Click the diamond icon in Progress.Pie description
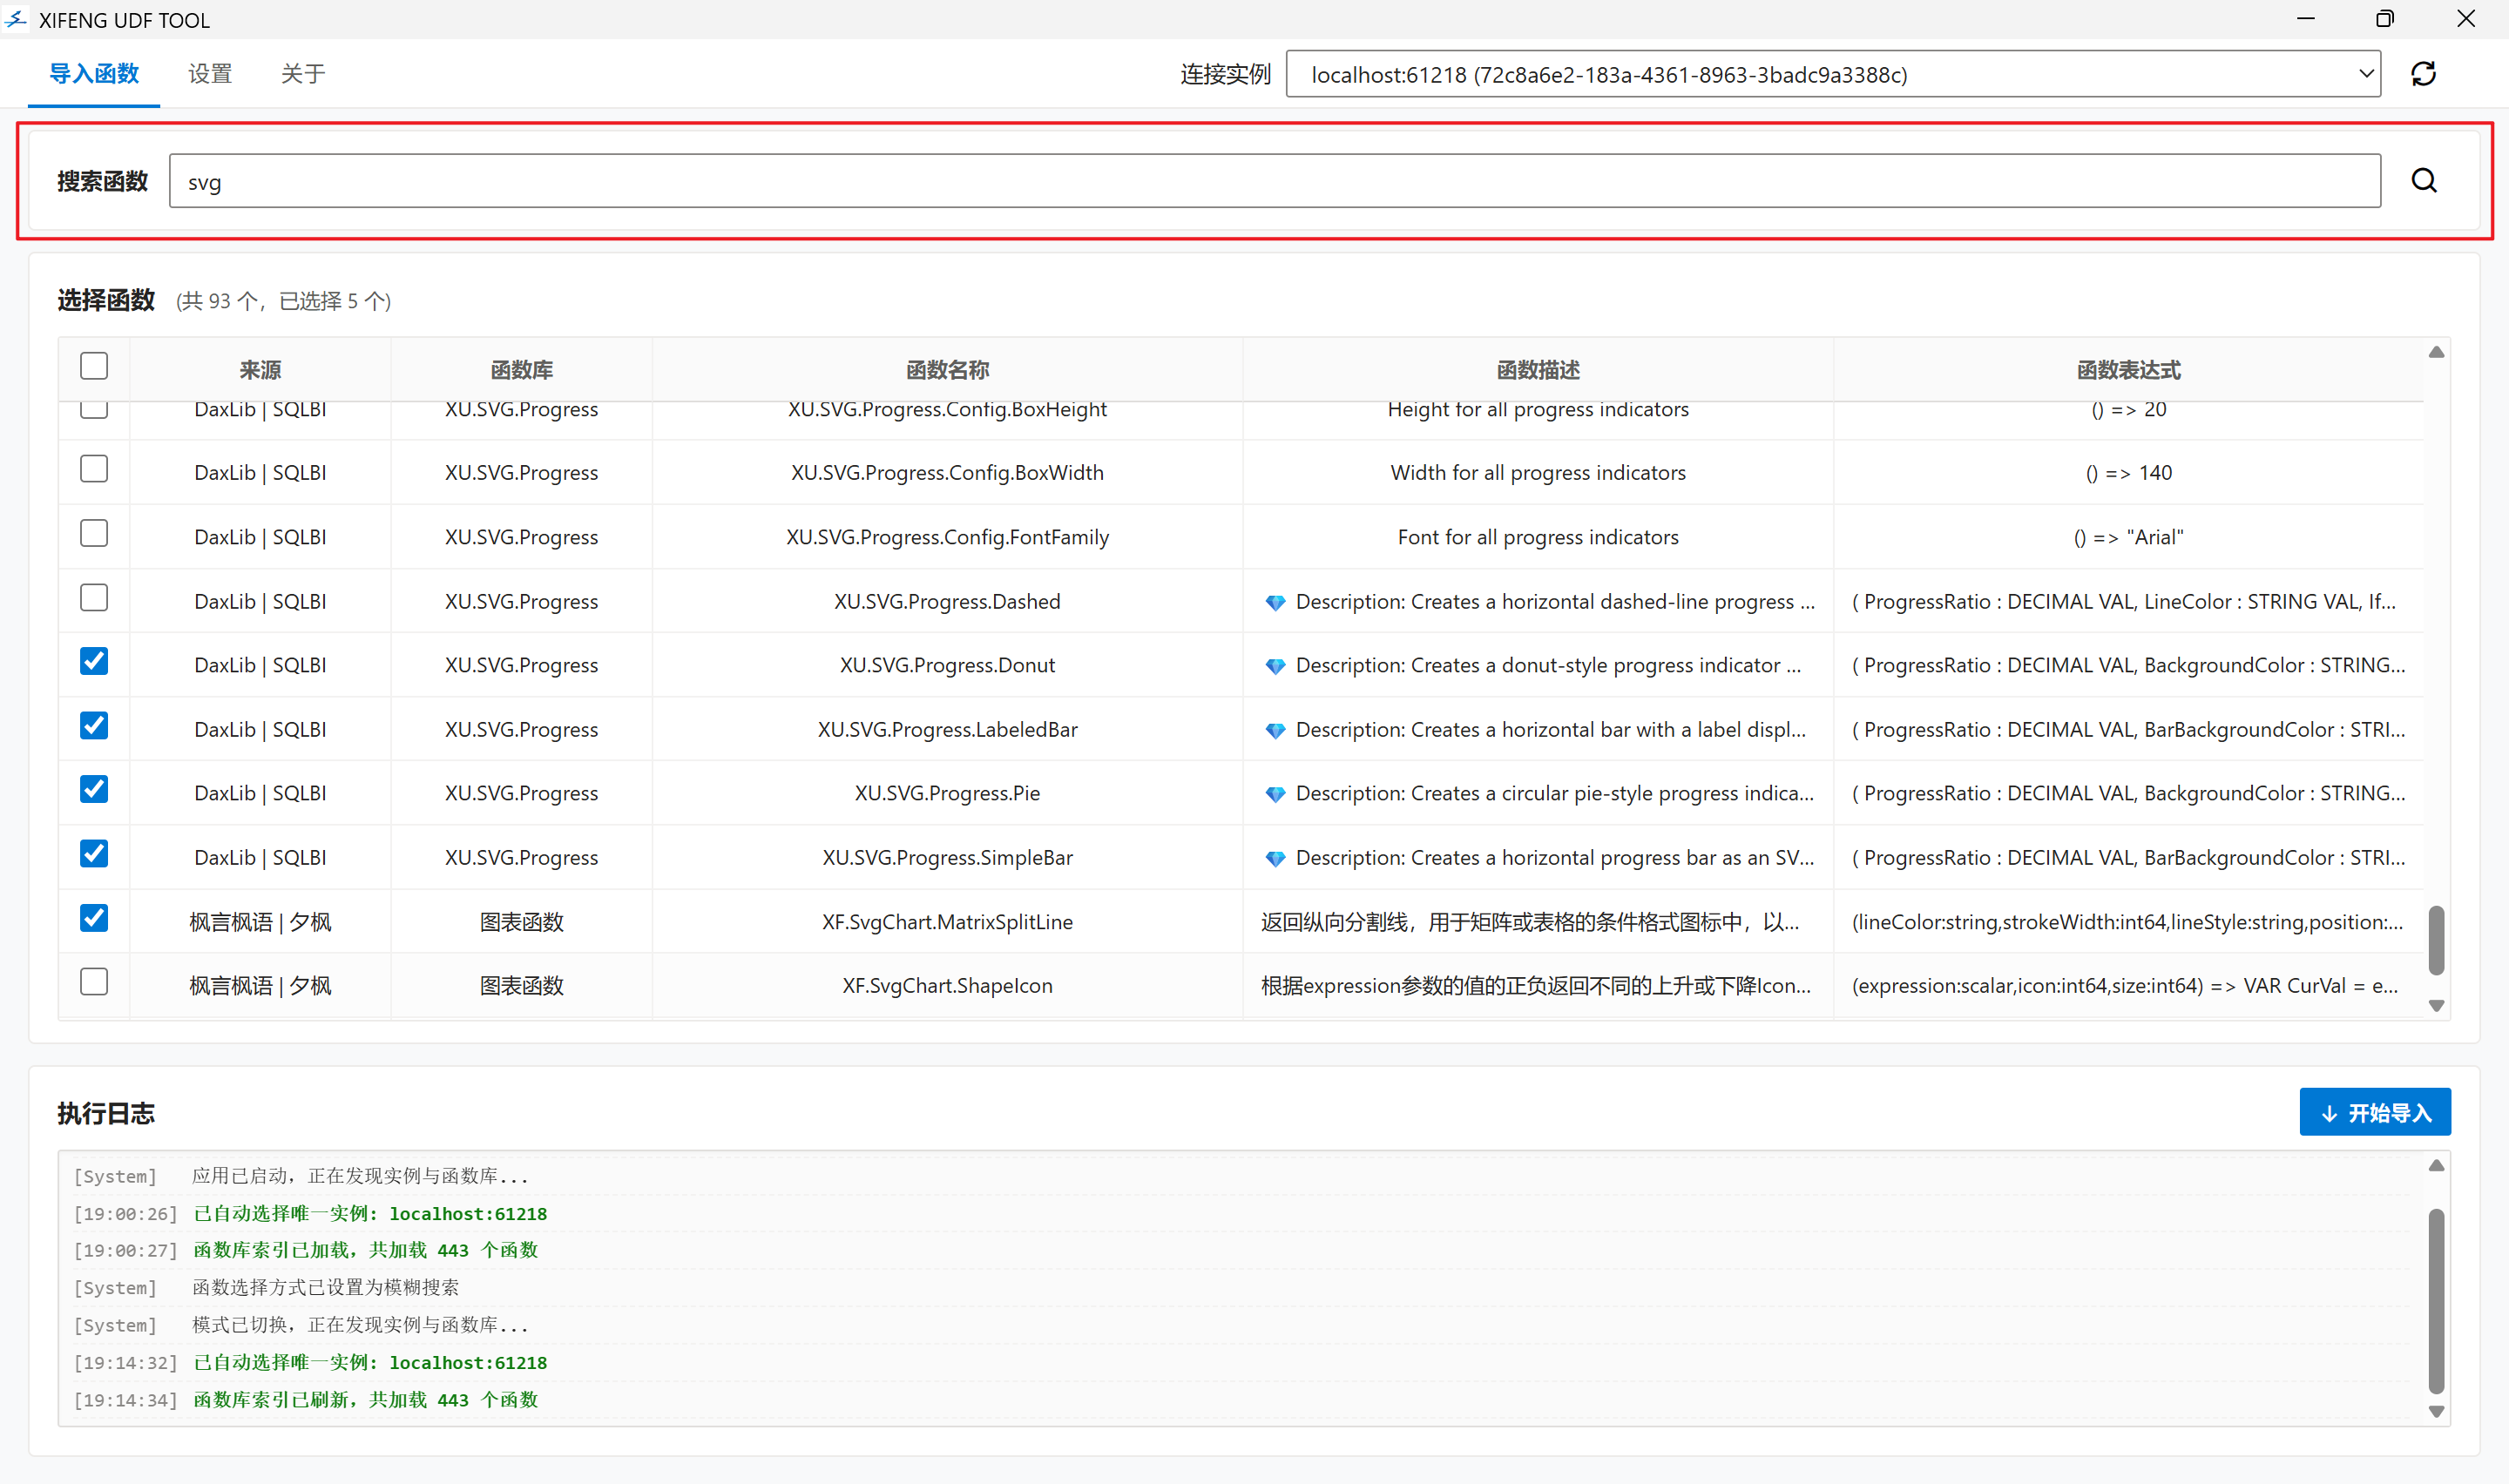 [x=1275, y=794]
